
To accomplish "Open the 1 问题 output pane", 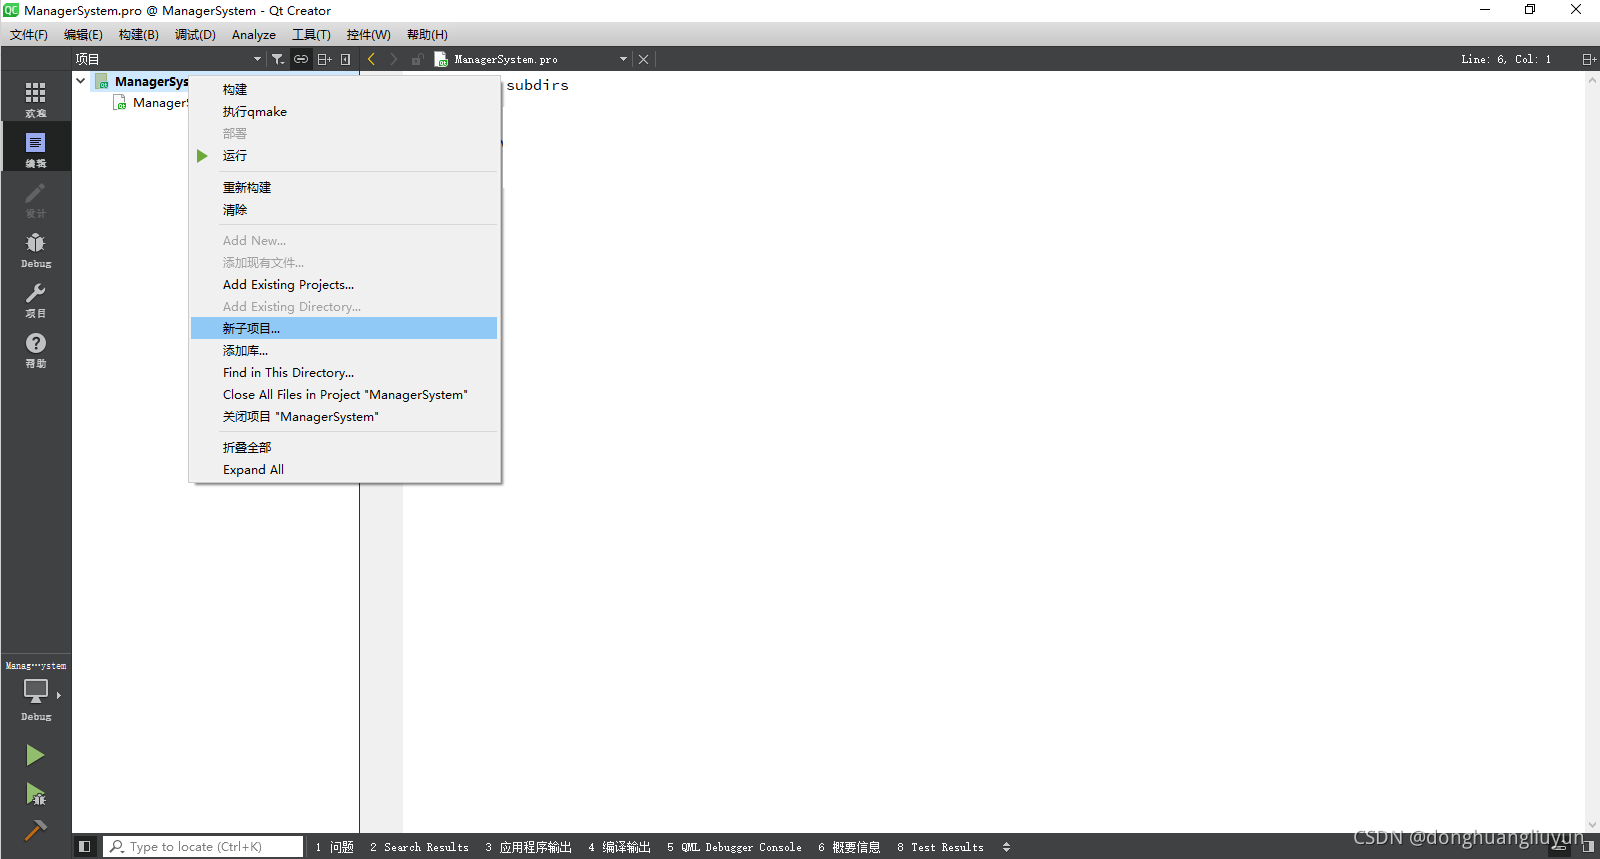I will pos(335,847).
